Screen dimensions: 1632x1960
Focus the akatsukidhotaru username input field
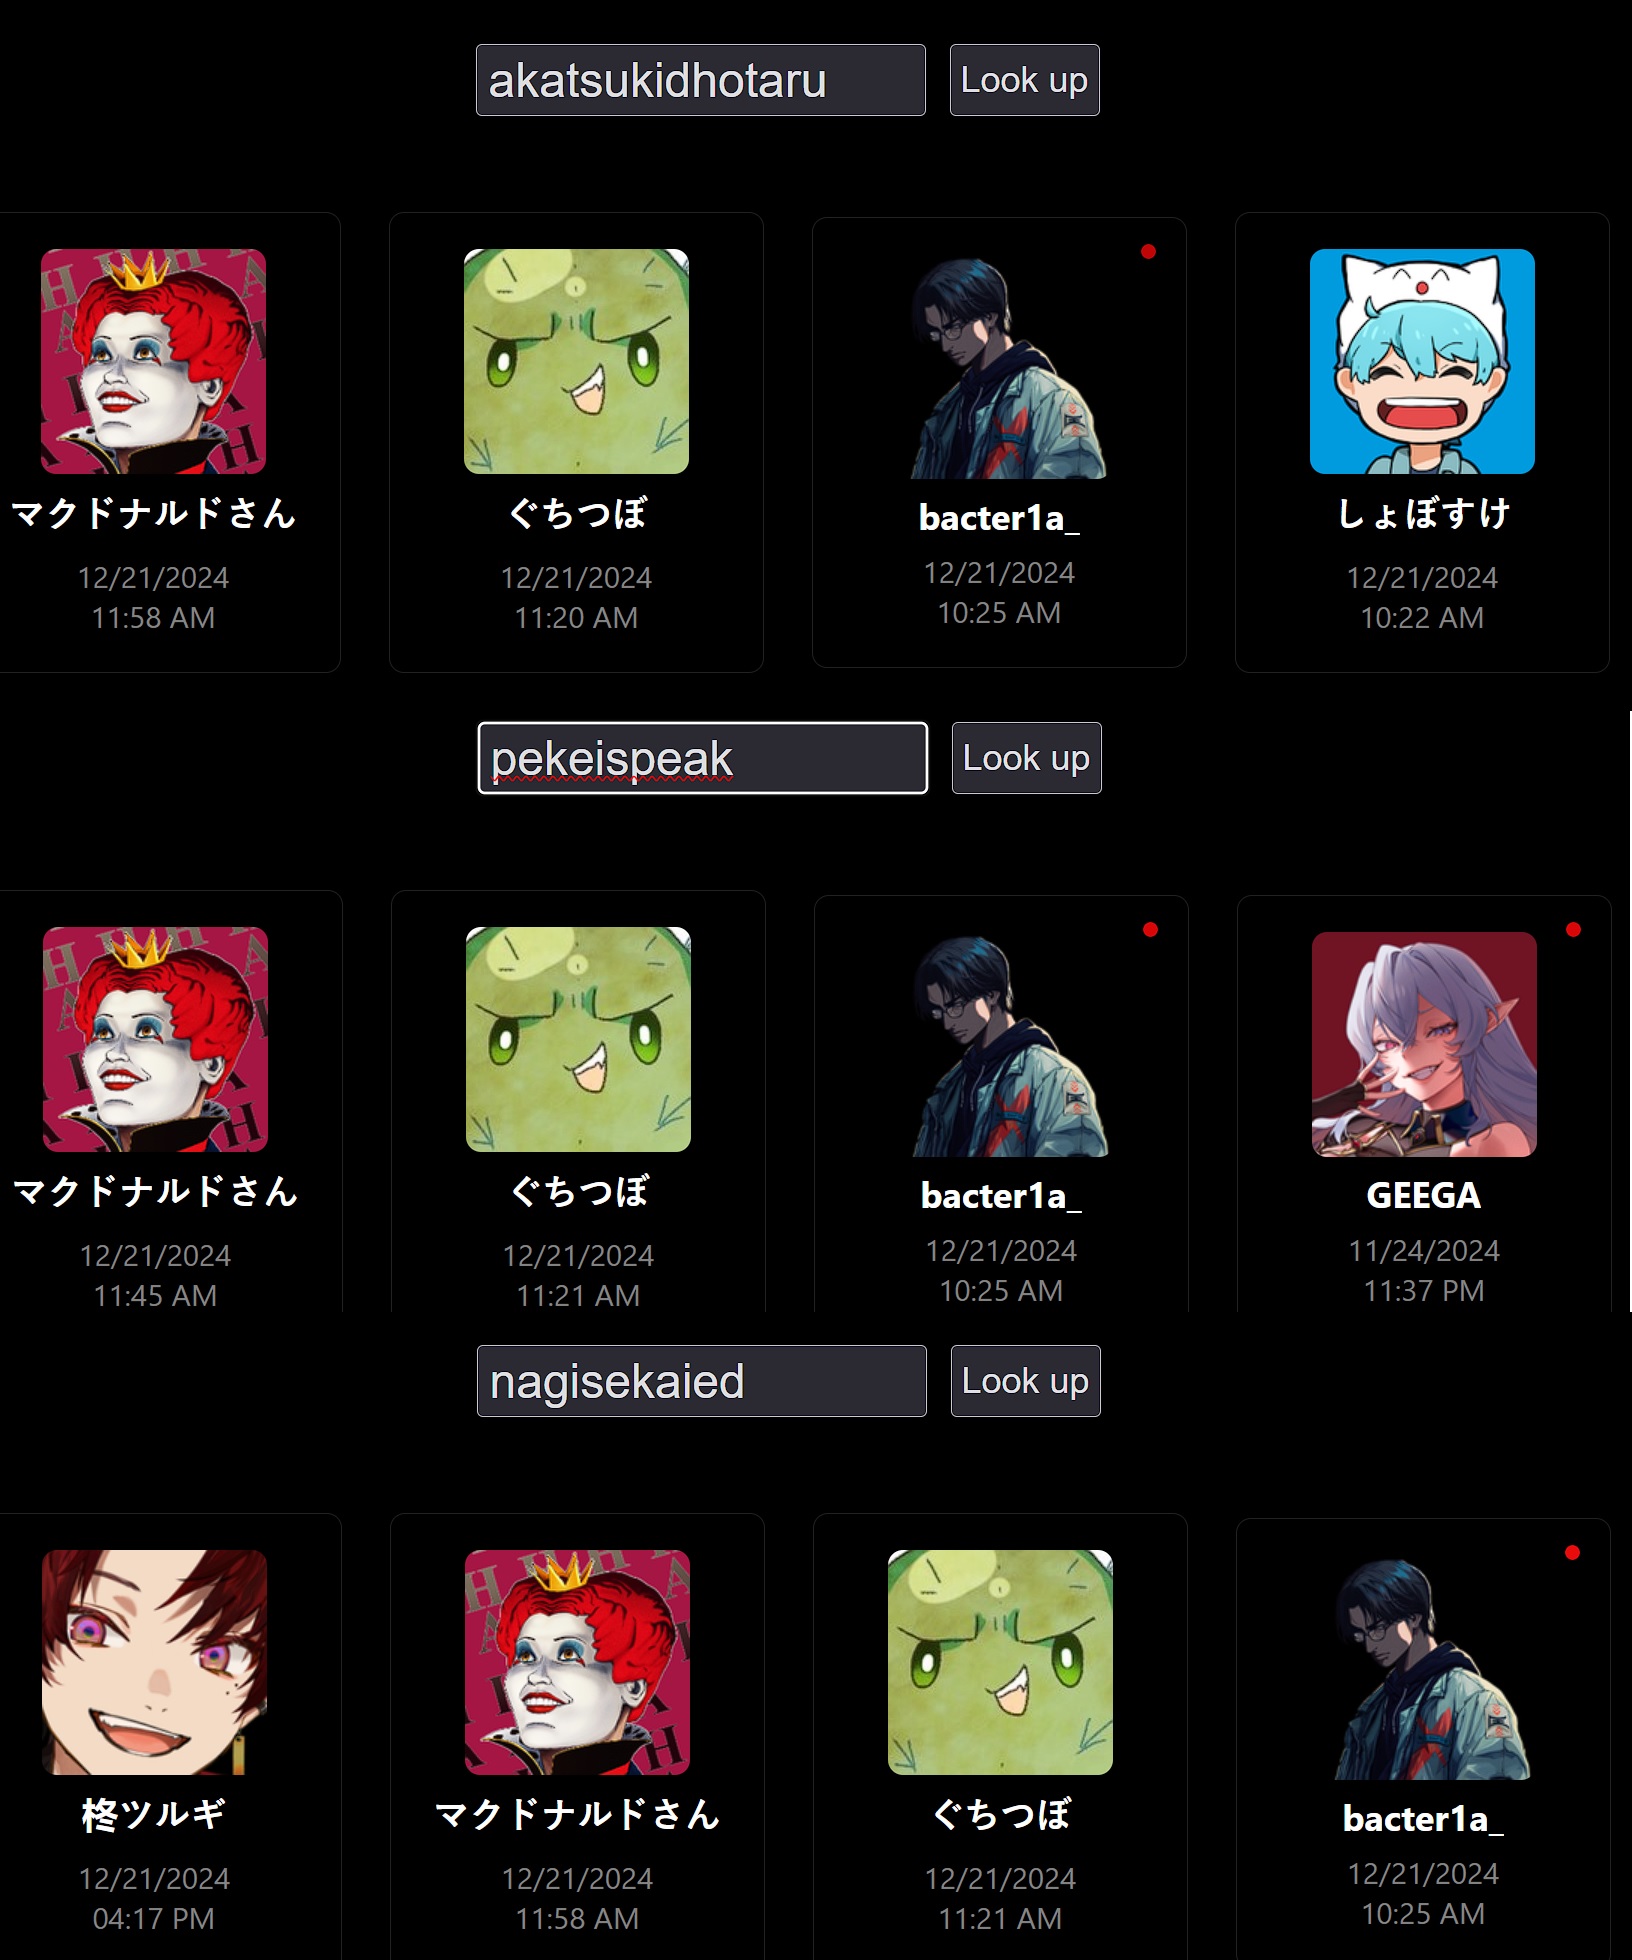click(x=701, y=80)
